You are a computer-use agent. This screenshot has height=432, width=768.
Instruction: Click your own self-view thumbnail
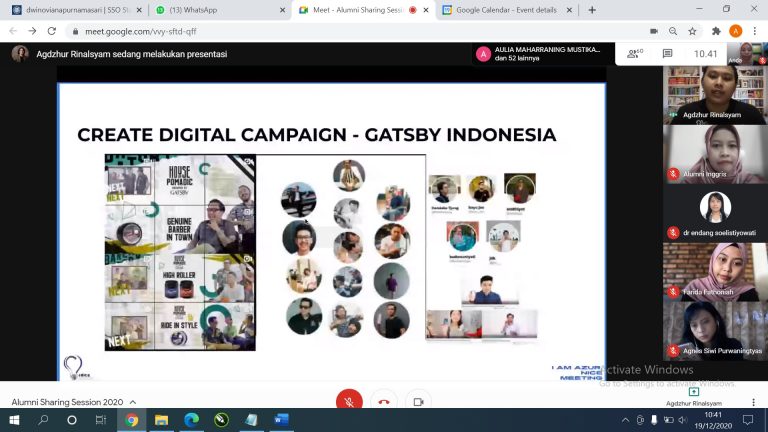(x=747, y=54)
